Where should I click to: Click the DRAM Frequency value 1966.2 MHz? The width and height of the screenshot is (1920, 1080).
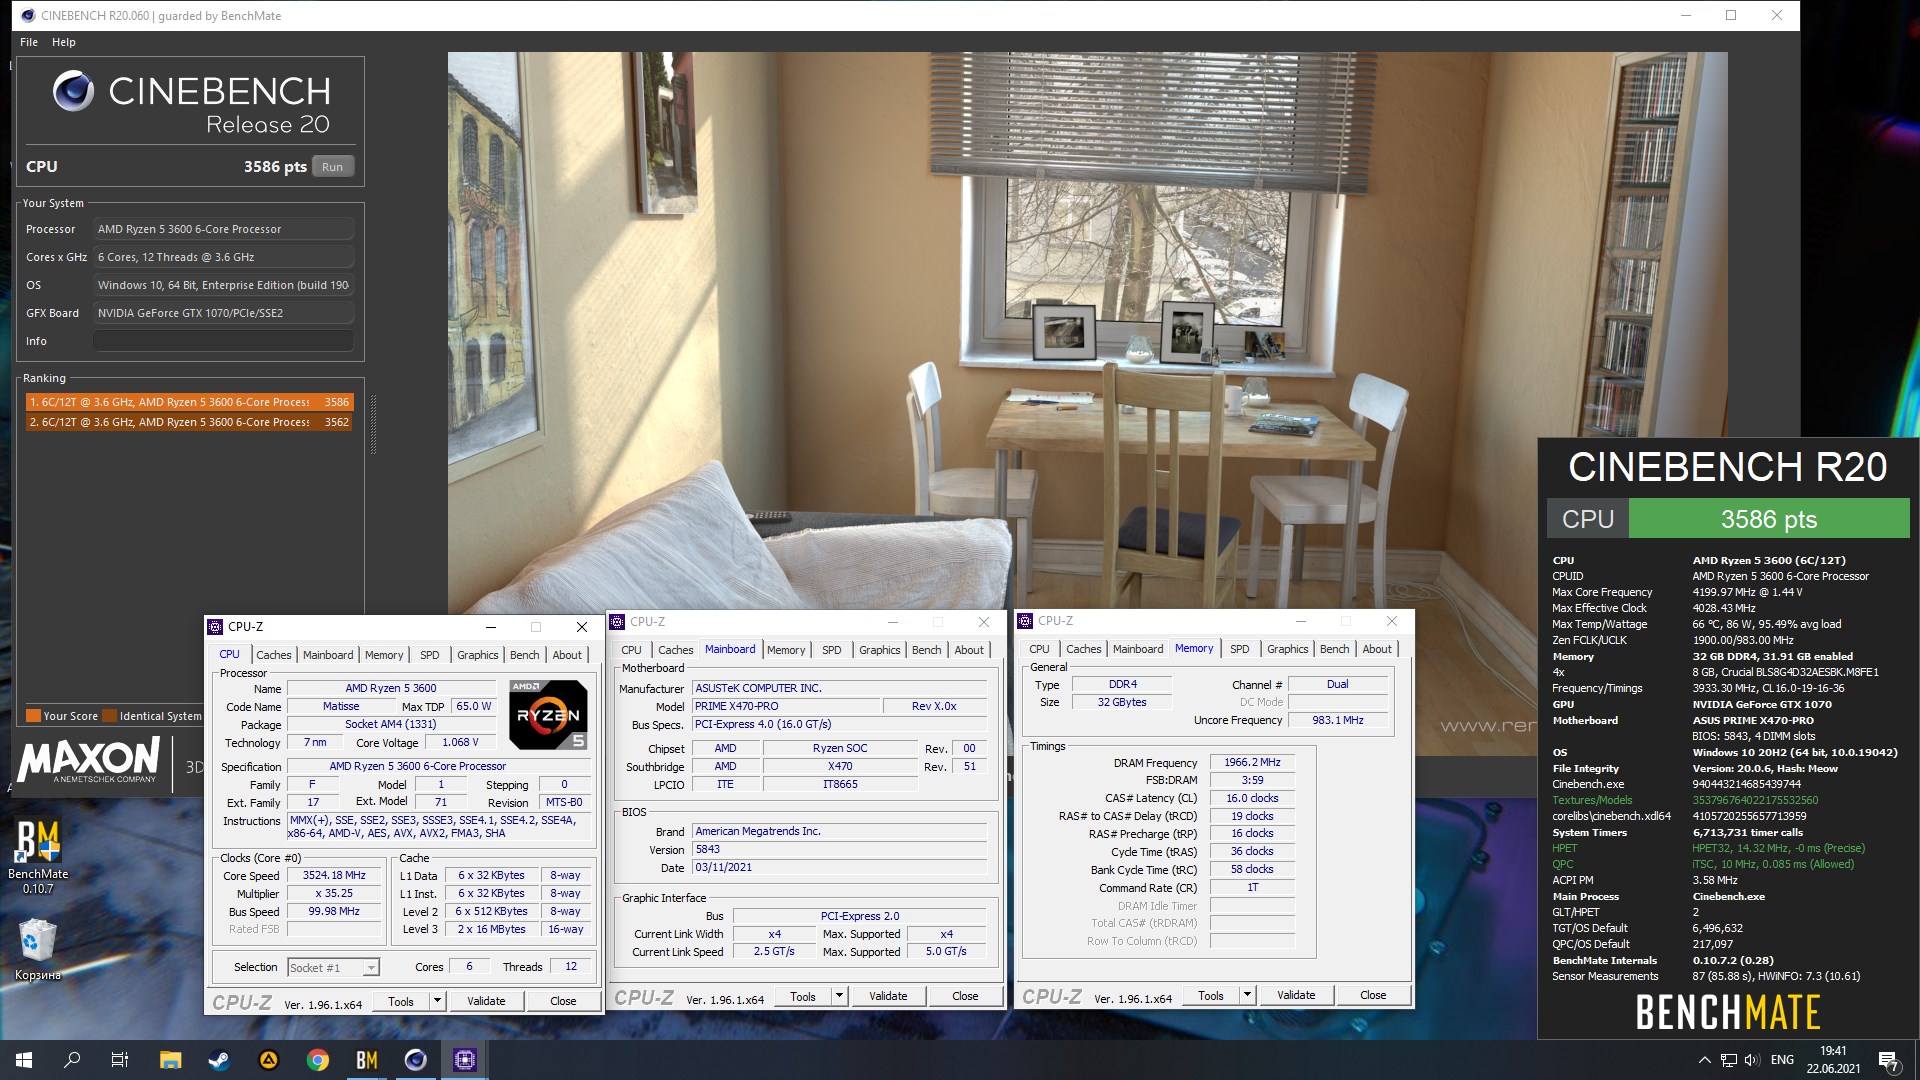tap(1252, 762)
